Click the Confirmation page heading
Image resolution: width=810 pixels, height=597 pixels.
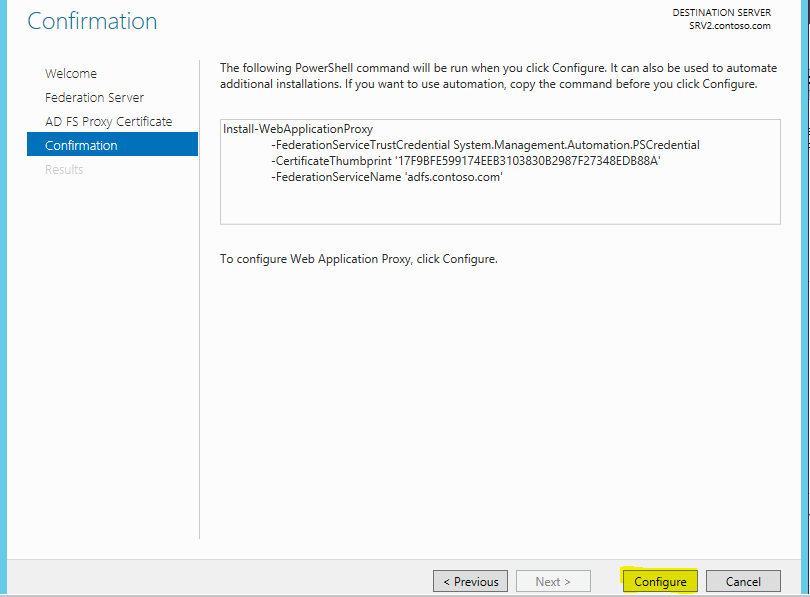tap(92, 21)
